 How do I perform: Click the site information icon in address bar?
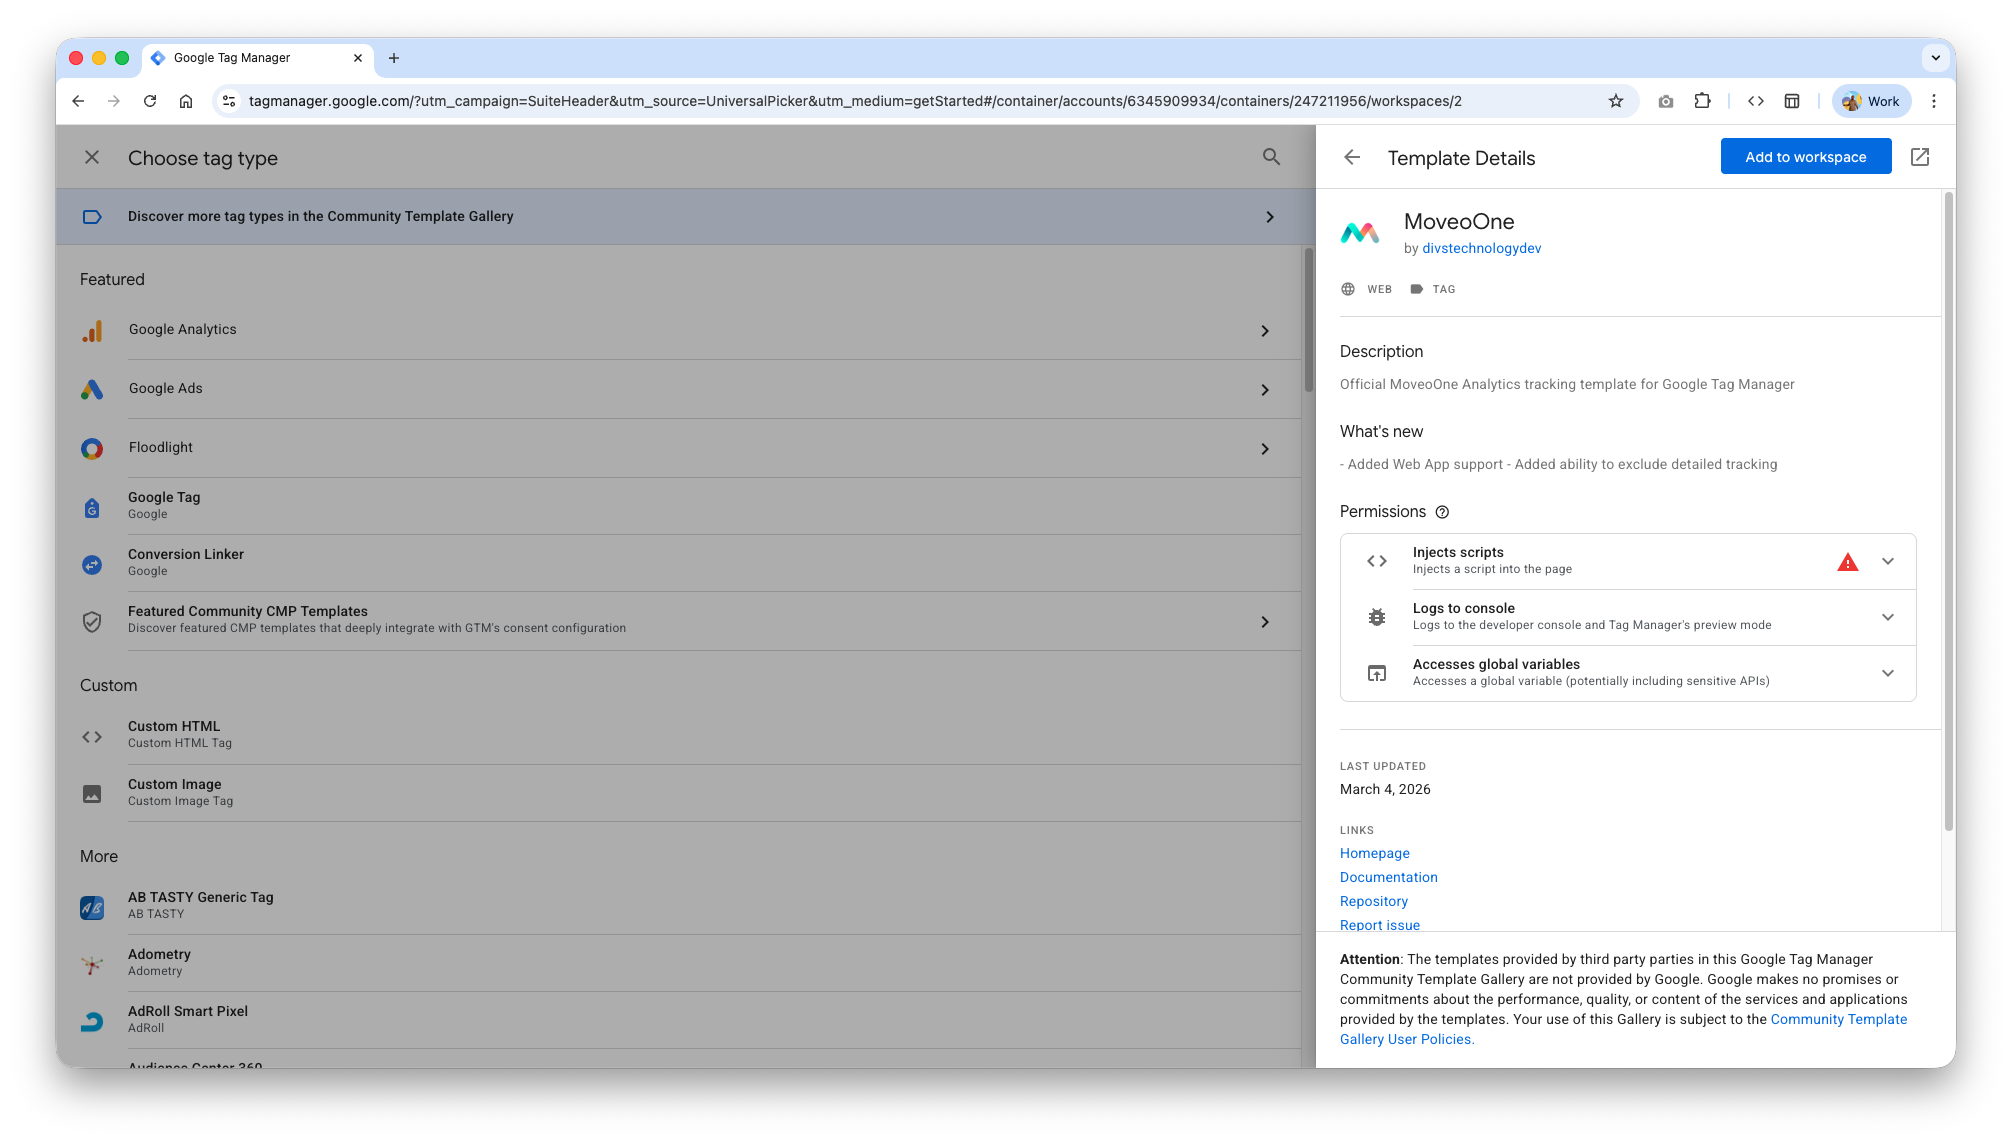pos(229,101)
